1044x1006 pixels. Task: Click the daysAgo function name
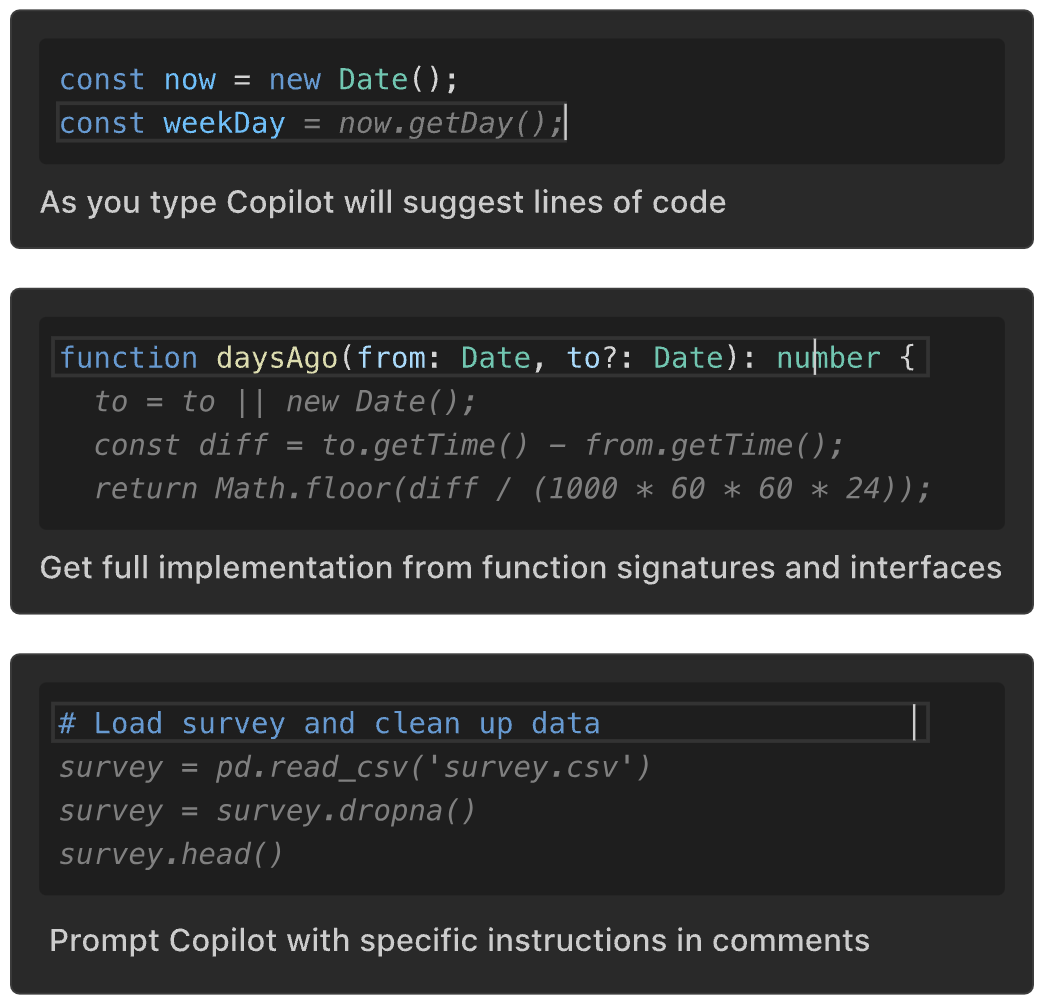[276, 358]
